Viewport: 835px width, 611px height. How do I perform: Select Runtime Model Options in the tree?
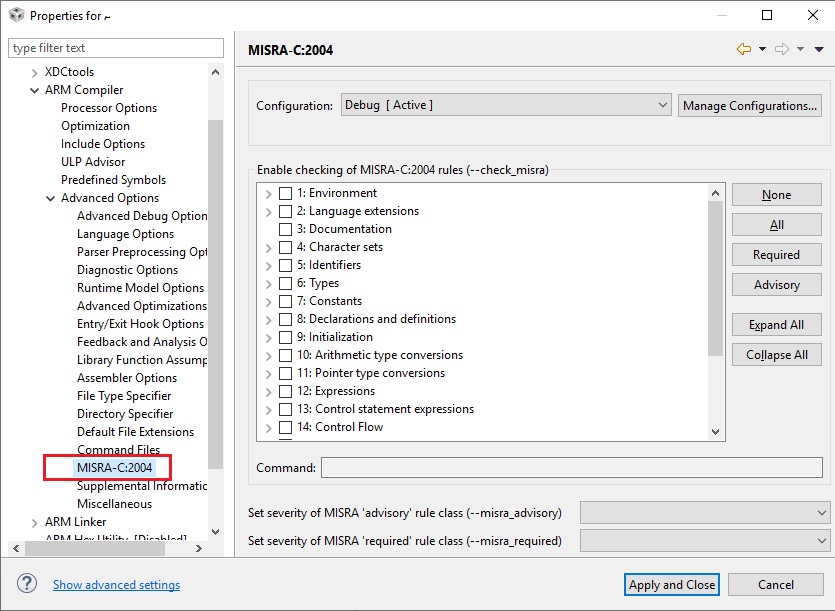[141, 288]
